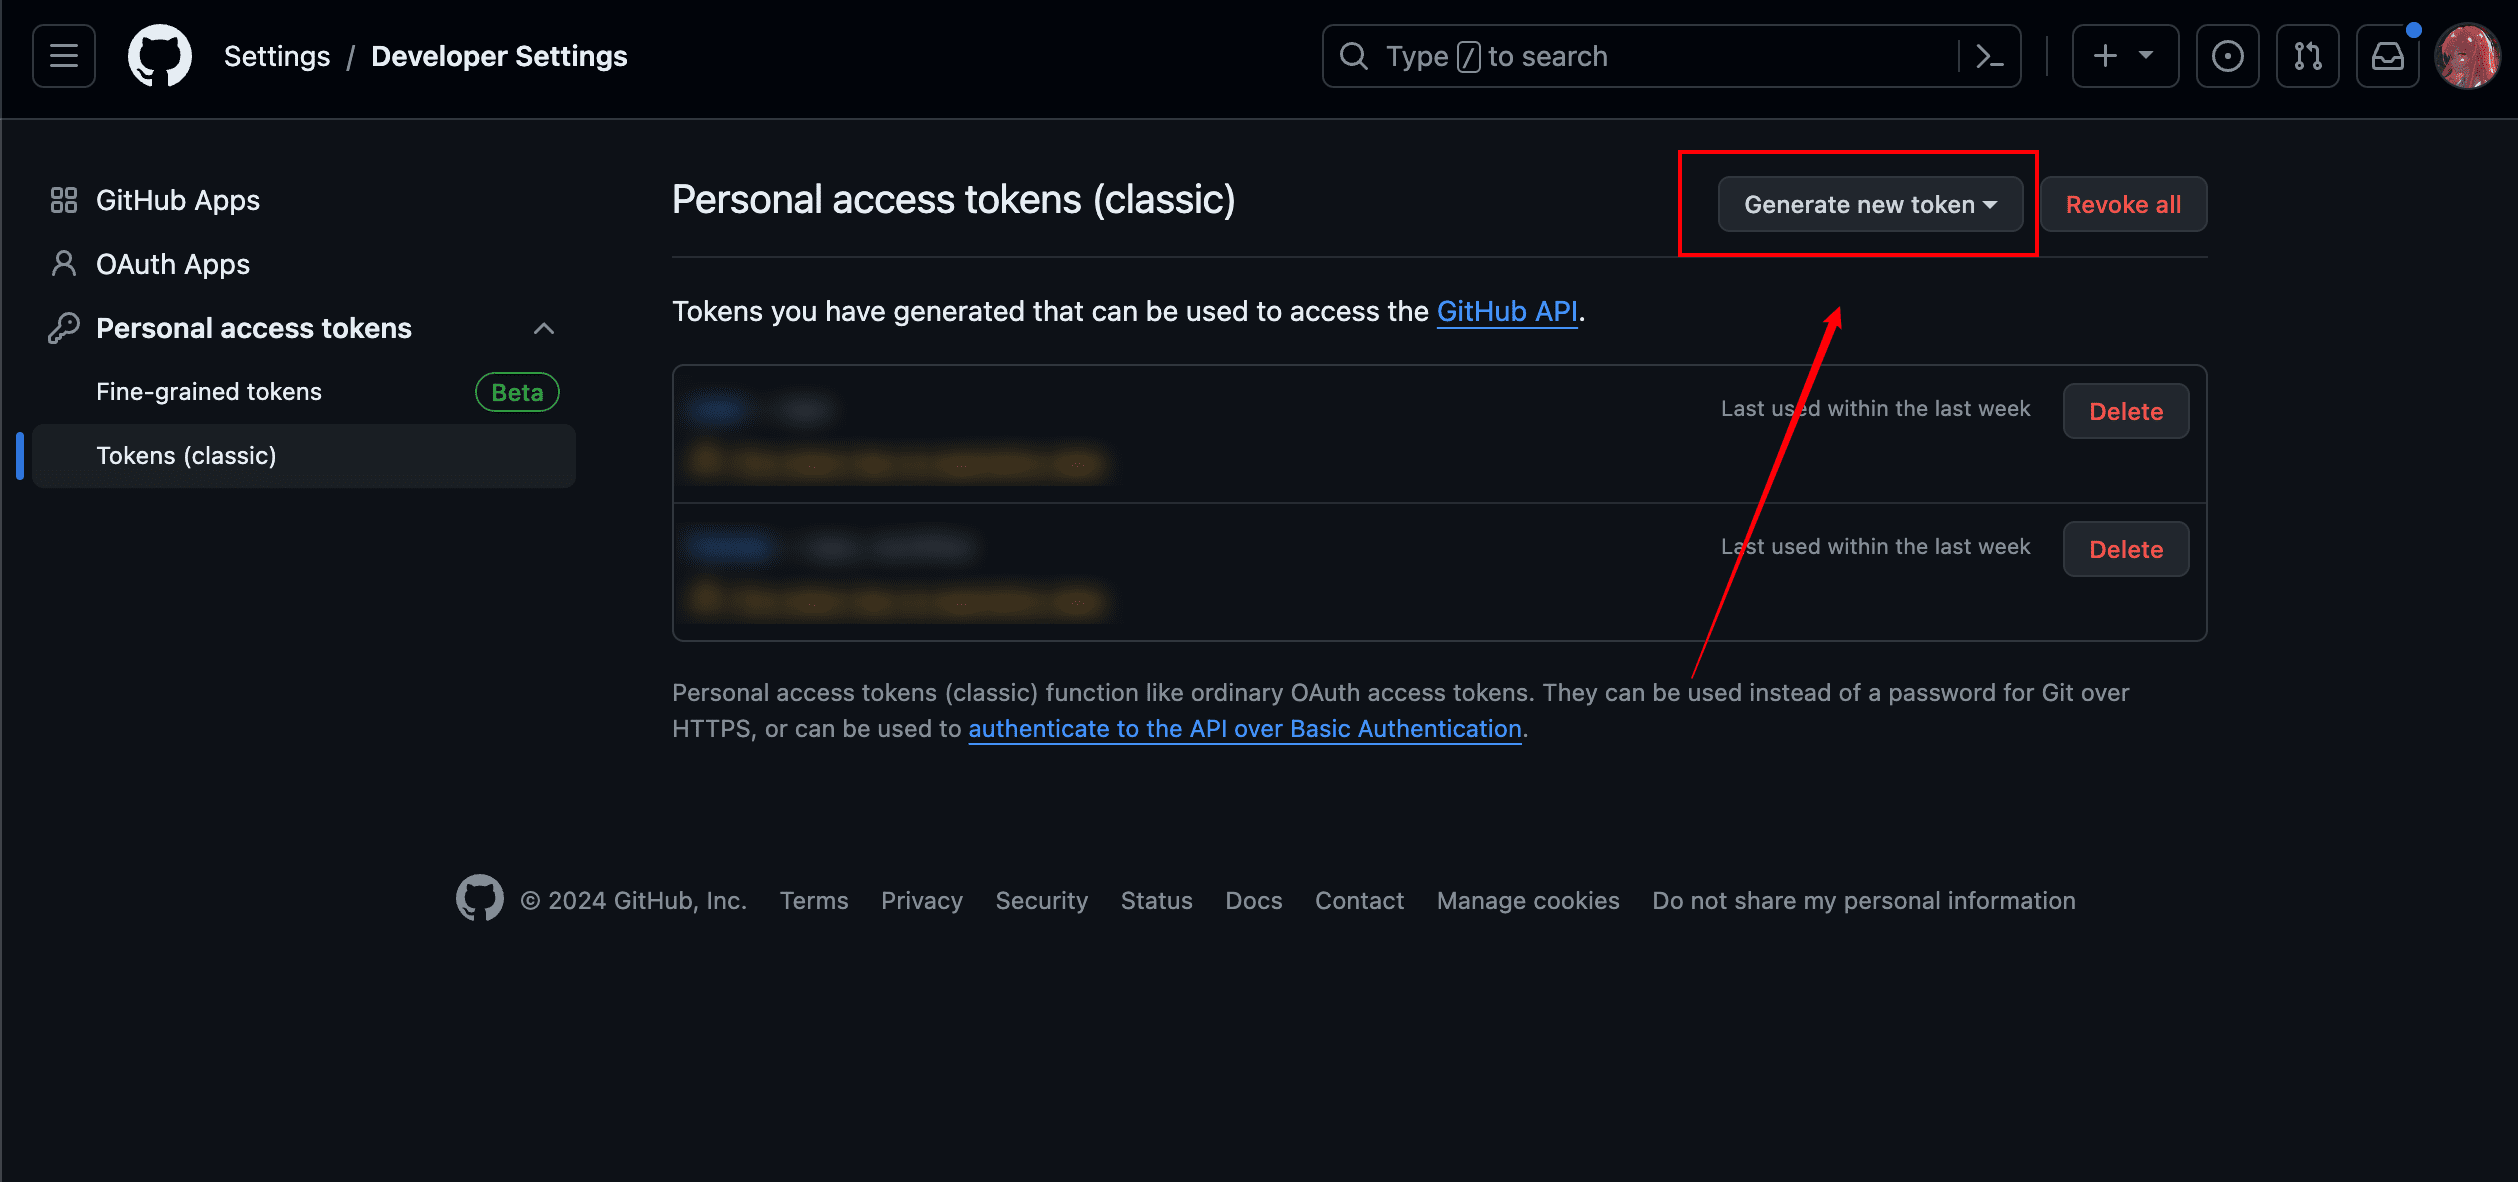The width and height of the screenshot is (2518, 1182).
Task: Collapse the Personal access tokens section
Action: pos(544,328)
